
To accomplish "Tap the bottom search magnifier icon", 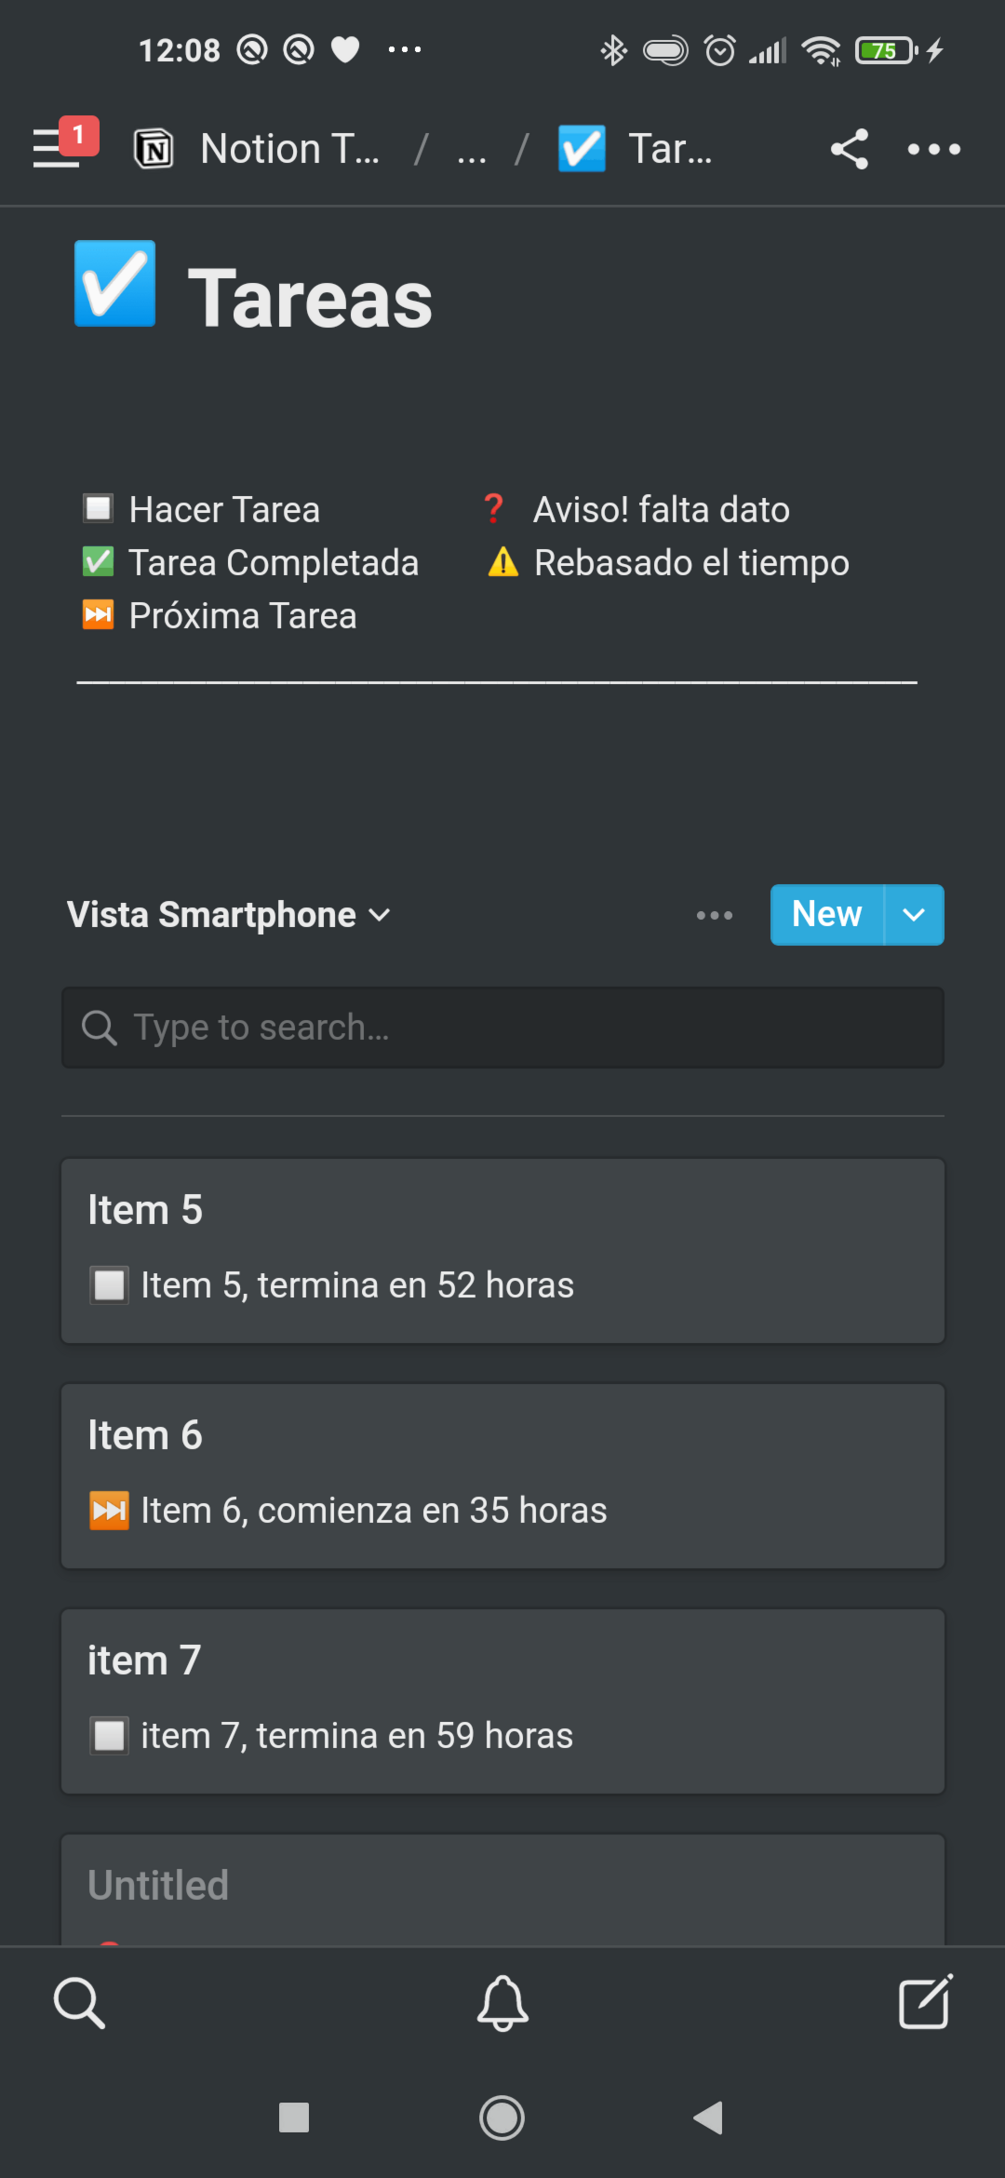I will pos(79,2002).
